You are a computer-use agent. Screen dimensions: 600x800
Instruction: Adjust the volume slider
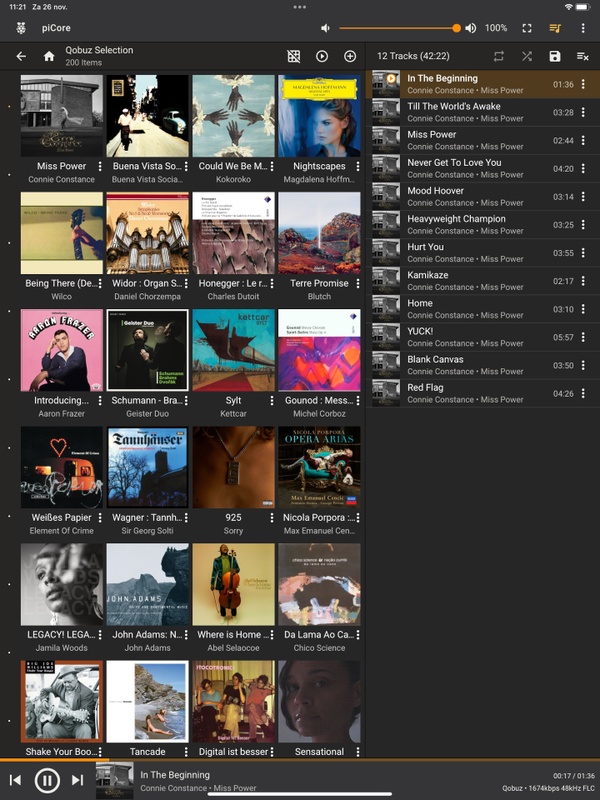(398, 28)
